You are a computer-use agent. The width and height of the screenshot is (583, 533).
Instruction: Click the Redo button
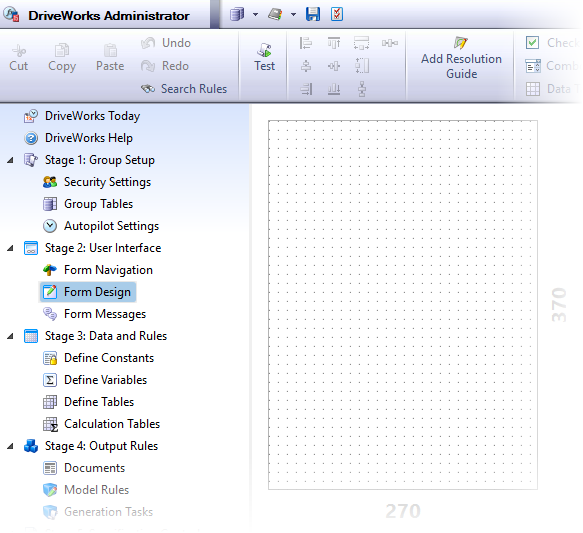pos(165,66)
